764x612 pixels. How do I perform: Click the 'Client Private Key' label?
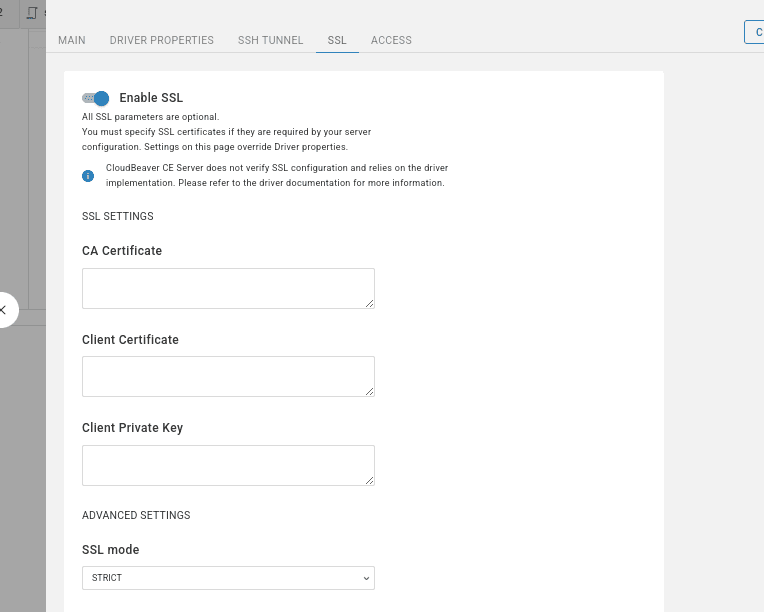133,428
